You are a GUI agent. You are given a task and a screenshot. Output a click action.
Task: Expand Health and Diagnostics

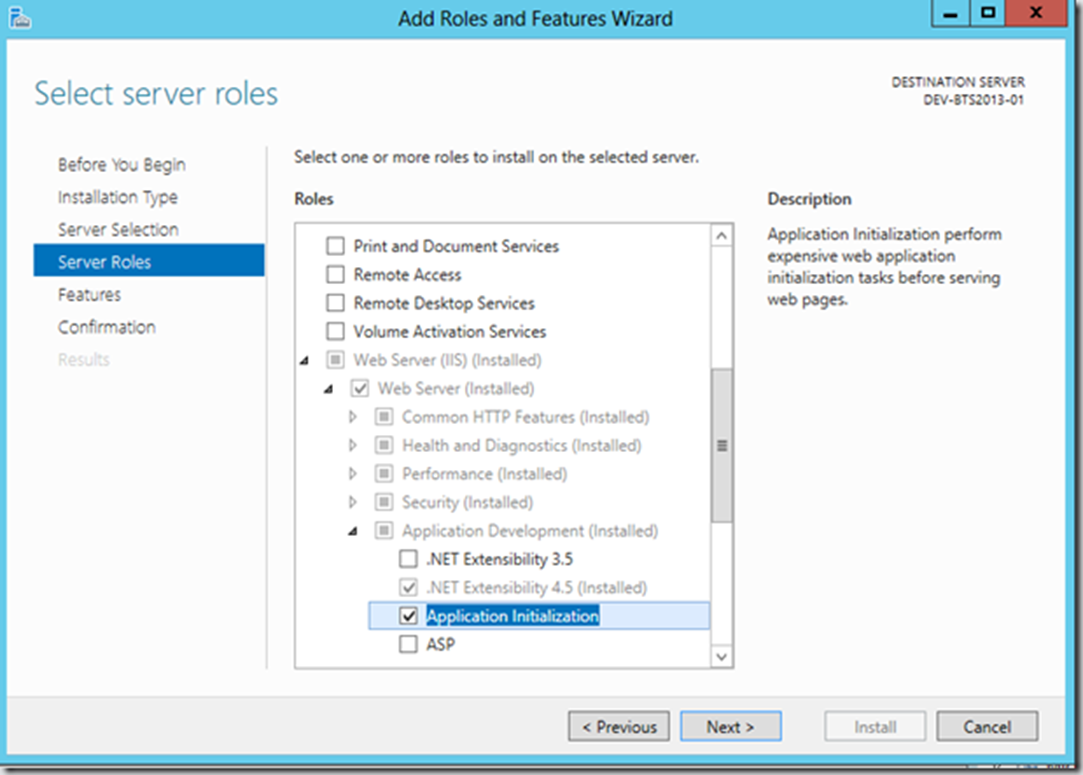pos(352,445)
